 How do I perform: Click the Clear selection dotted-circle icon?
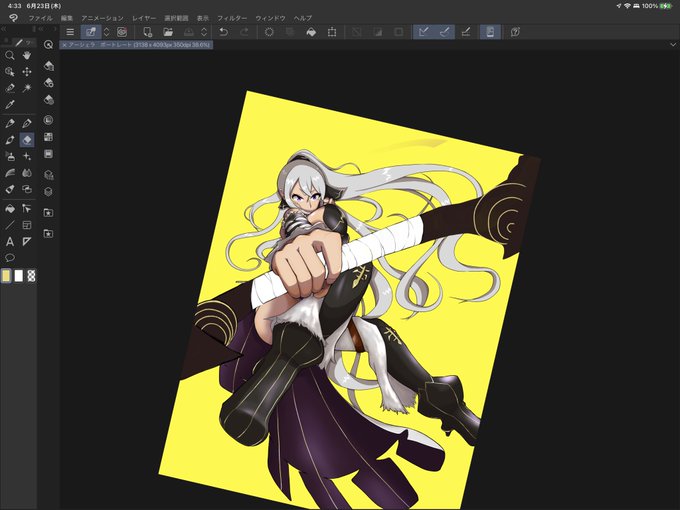tap(269, 32)
